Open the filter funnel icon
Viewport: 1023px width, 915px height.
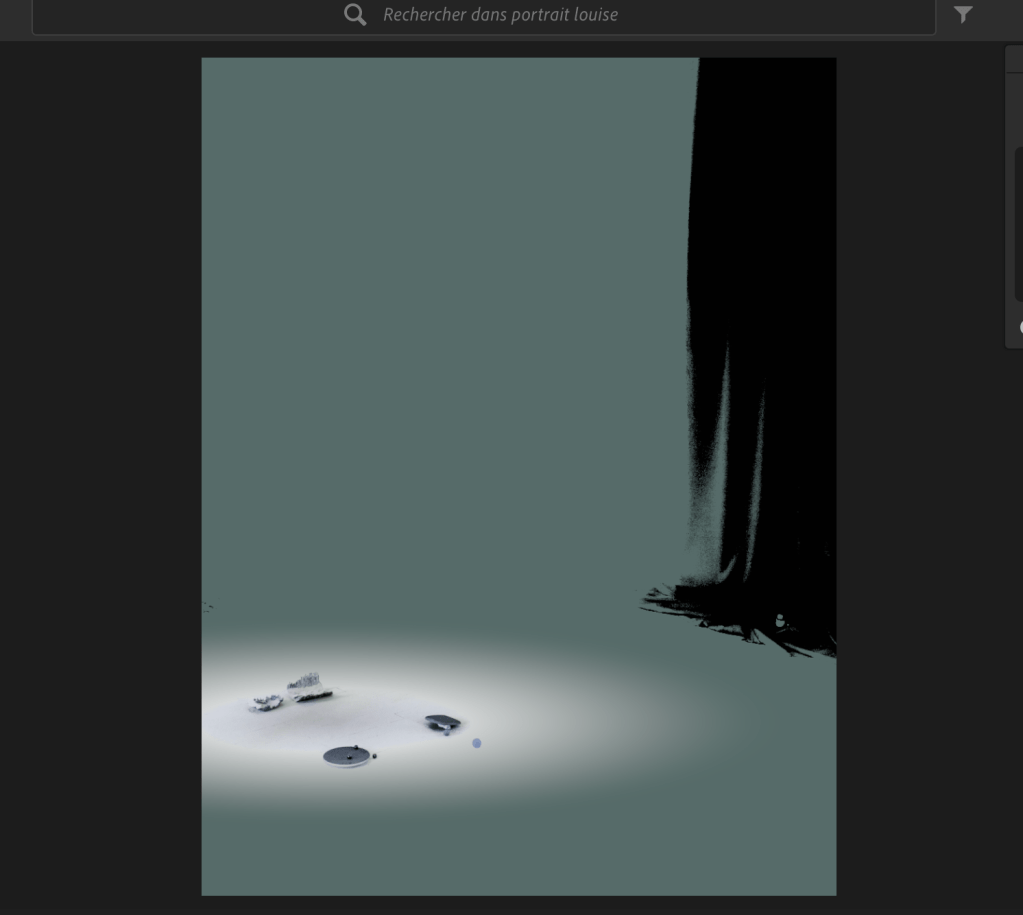pos(962,14)
